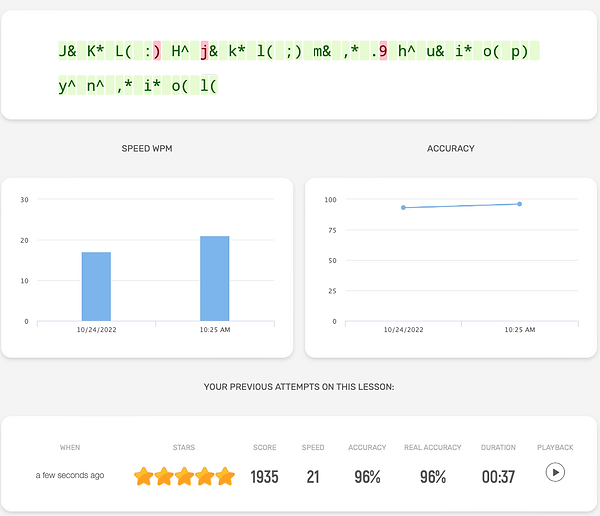Click the third gold star rating
Screen dimensions: 600x516
(184, 476)
